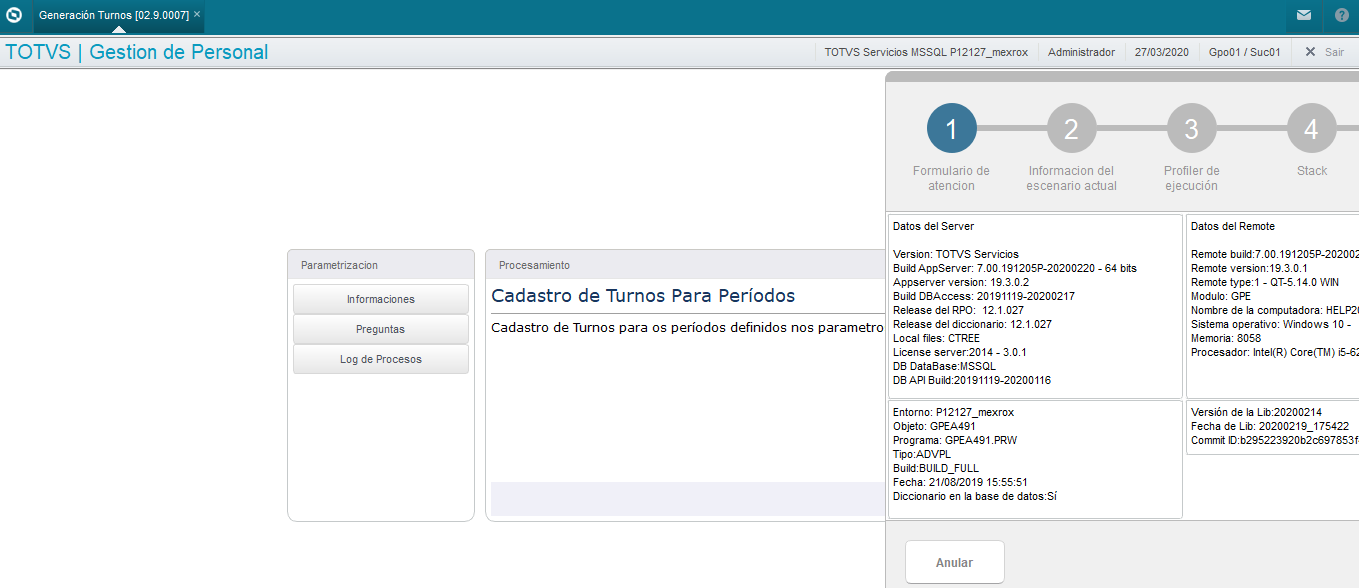The image size is (1359, 588).
Task: Click the Commit ID line
Action: [1274, 440]
